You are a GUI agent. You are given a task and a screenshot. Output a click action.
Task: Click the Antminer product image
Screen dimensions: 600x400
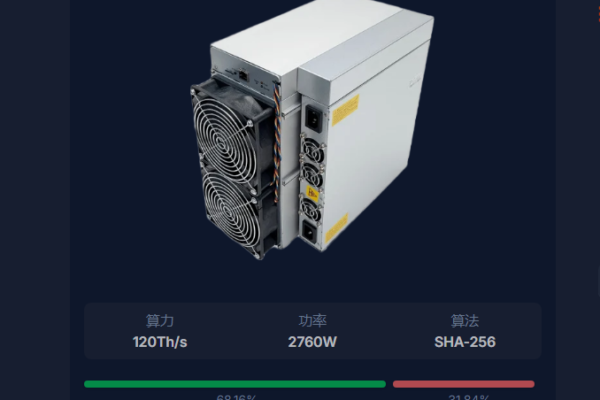[x=312, y=128]
